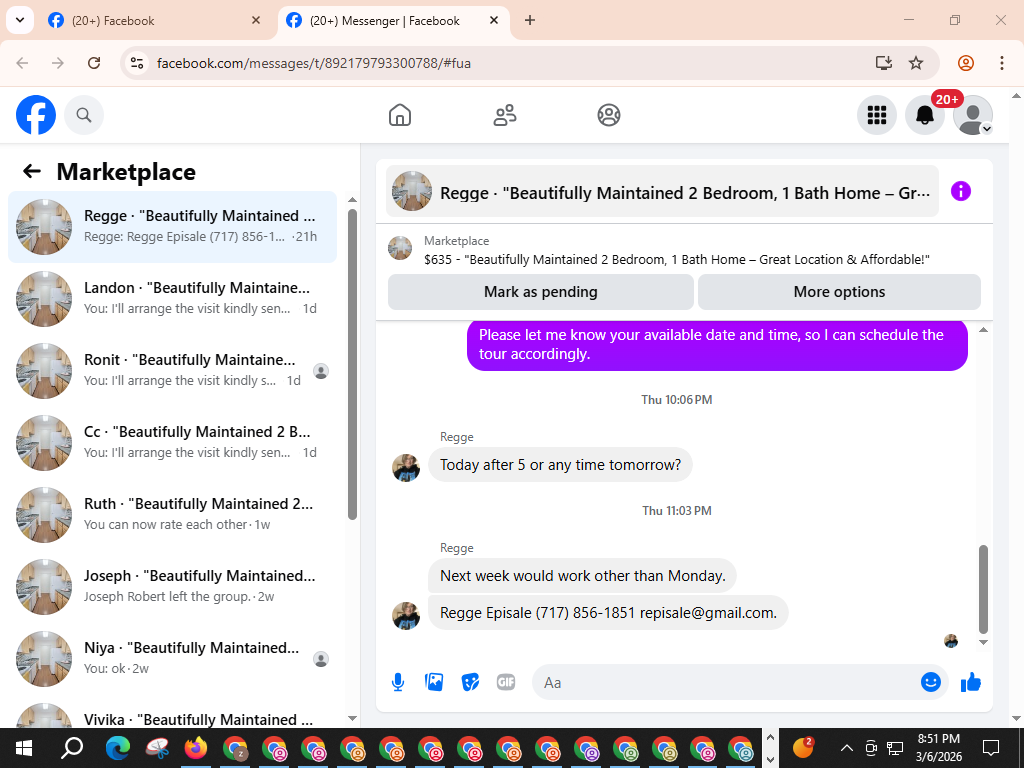Image resolution: width=1024 pixels, height=768 pixels.
Task: Select Cc conversation
Action: [172, 442]
